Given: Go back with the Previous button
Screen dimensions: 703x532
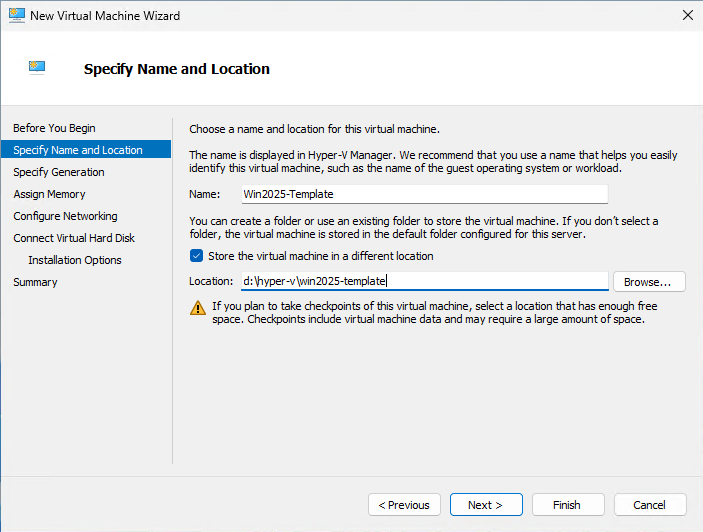Looking at the screenshot, I should pyautogui.click(x=404, y=505).
